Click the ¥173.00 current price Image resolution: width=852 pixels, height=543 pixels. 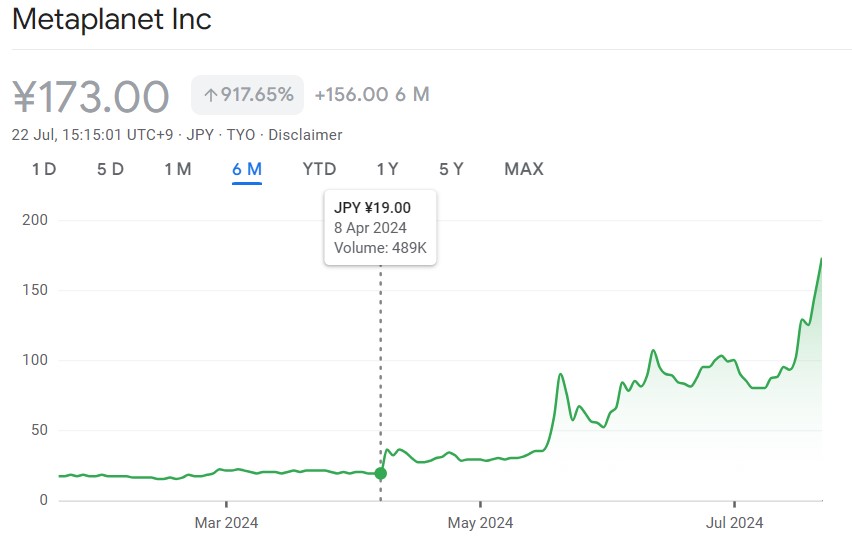click(x=91, y=97)
